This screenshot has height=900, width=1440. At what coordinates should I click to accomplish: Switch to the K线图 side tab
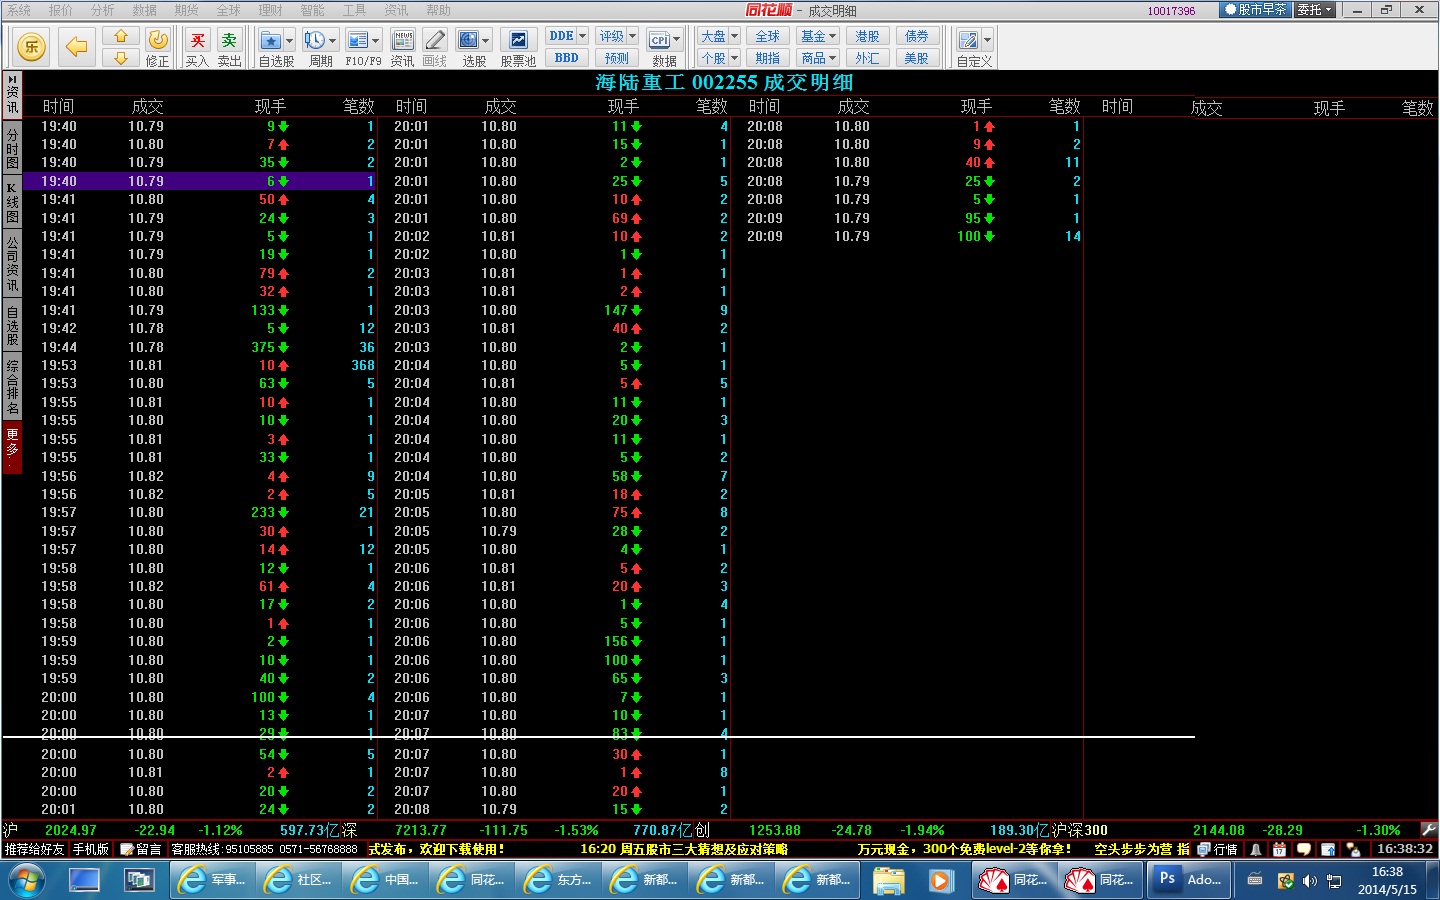coord(12,203)
